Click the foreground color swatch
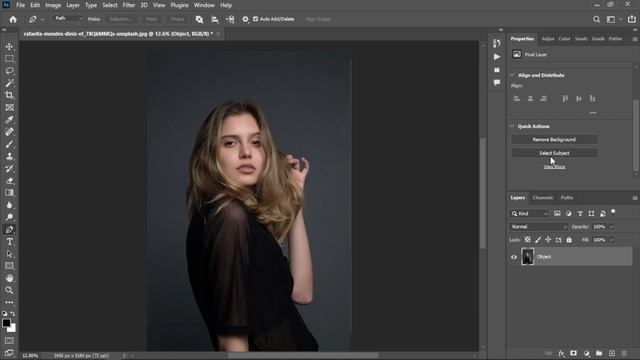Image resolution: width=640 pixels, height=360 pixels. click(x=6, y=323)
